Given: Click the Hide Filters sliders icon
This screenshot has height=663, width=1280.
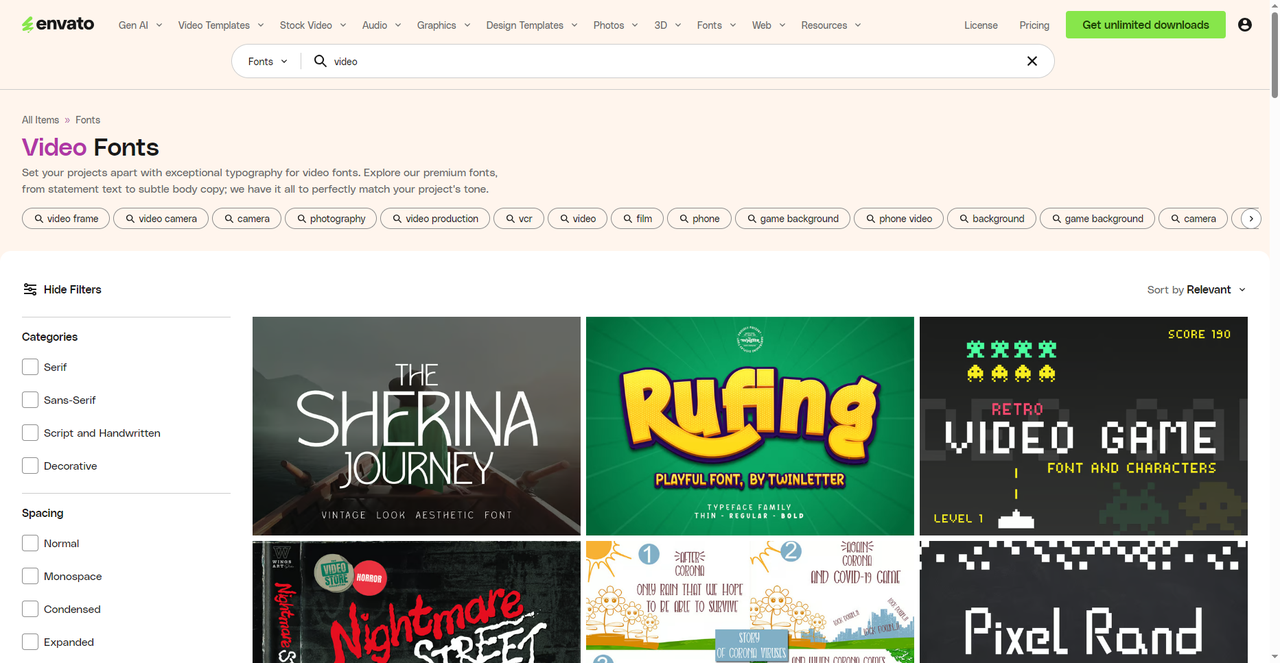Looking at the screenshot, I should (x=30, y=289).
